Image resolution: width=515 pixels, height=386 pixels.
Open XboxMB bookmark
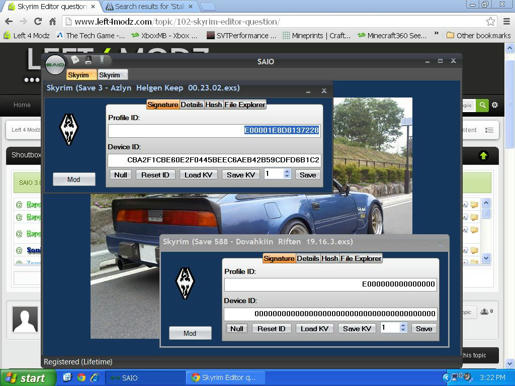point(165,35)
